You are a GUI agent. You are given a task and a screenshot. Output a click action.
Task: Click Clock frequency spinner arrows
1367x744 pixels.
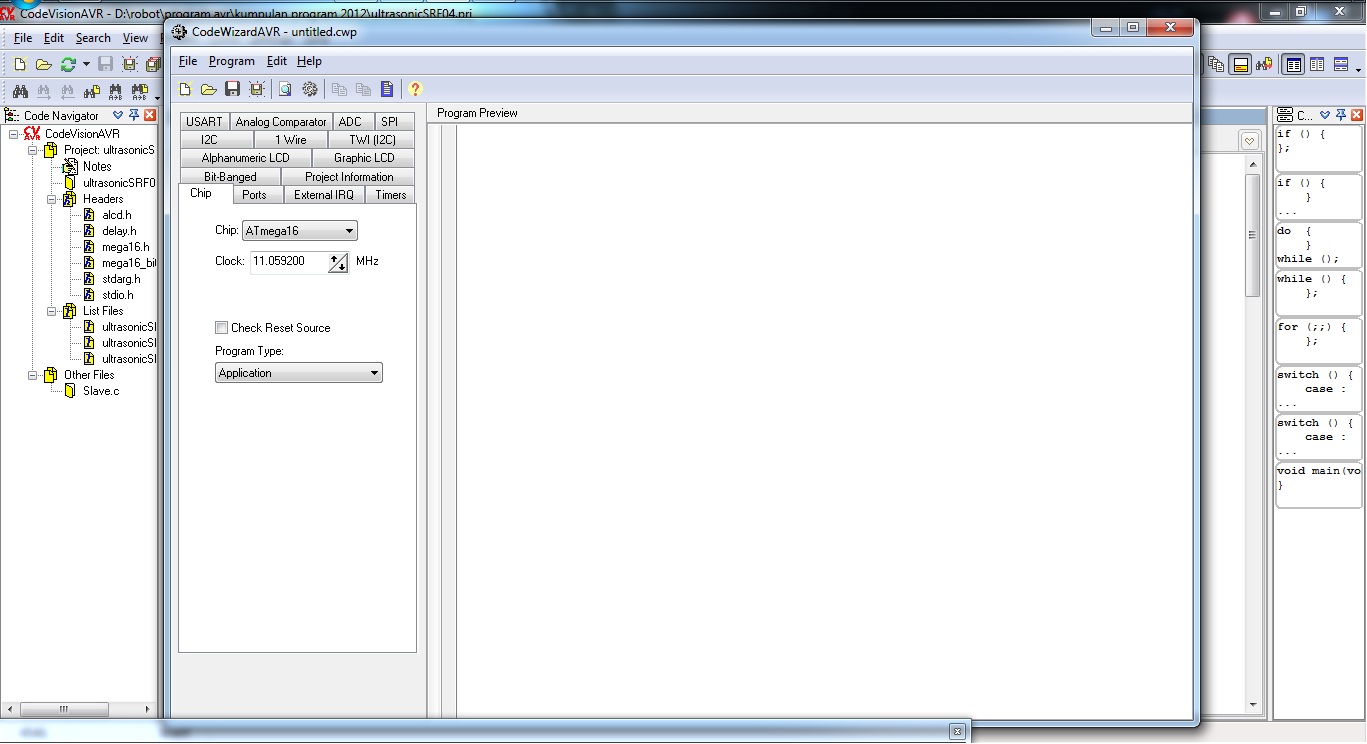pyautogui.click(x=338, y=263)
